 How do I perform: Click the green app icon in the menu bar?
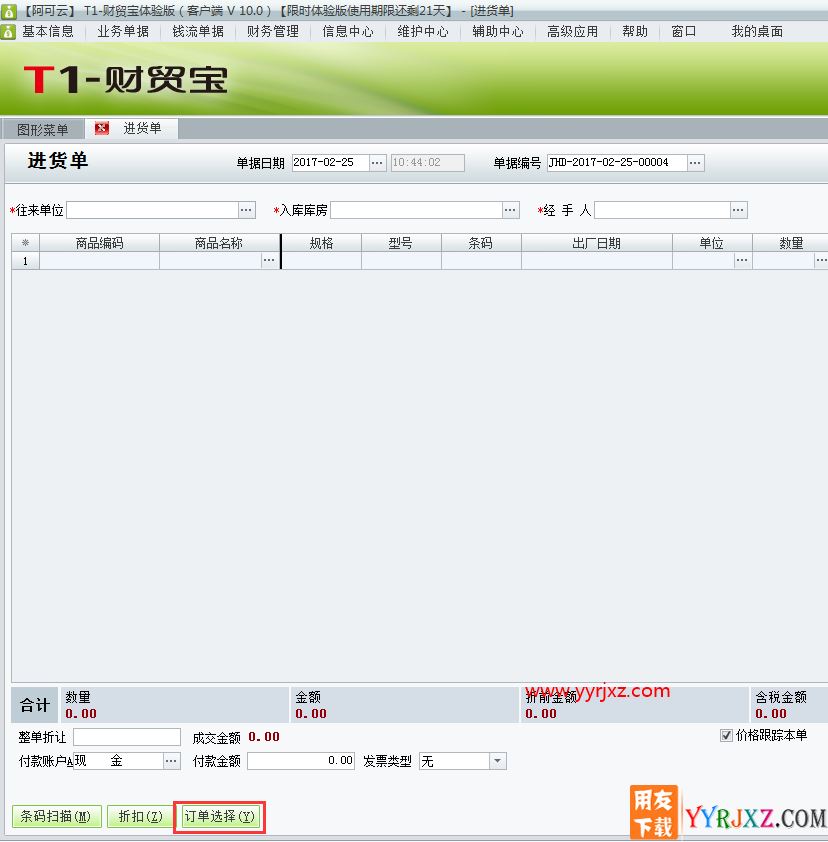click(8, 32)
